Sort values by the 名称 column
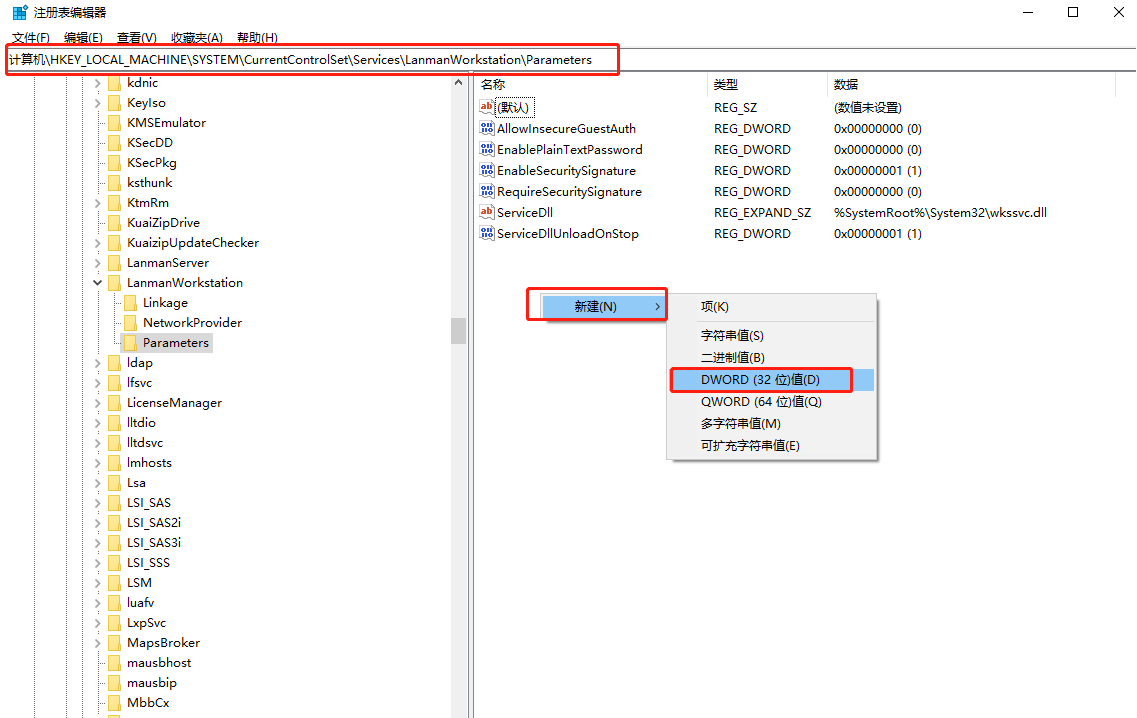Image resolution: width=1137 pixels, height=718 pixels. 492,84
